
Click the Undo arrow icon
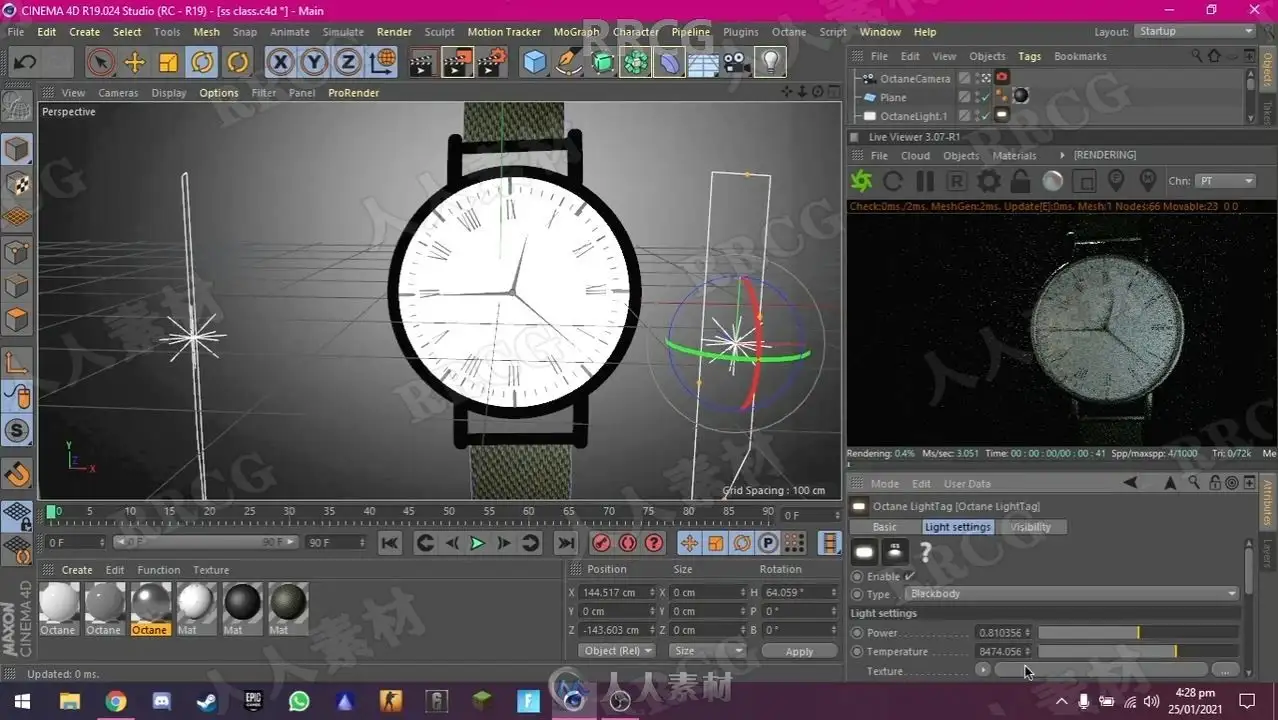click(25, 62)
